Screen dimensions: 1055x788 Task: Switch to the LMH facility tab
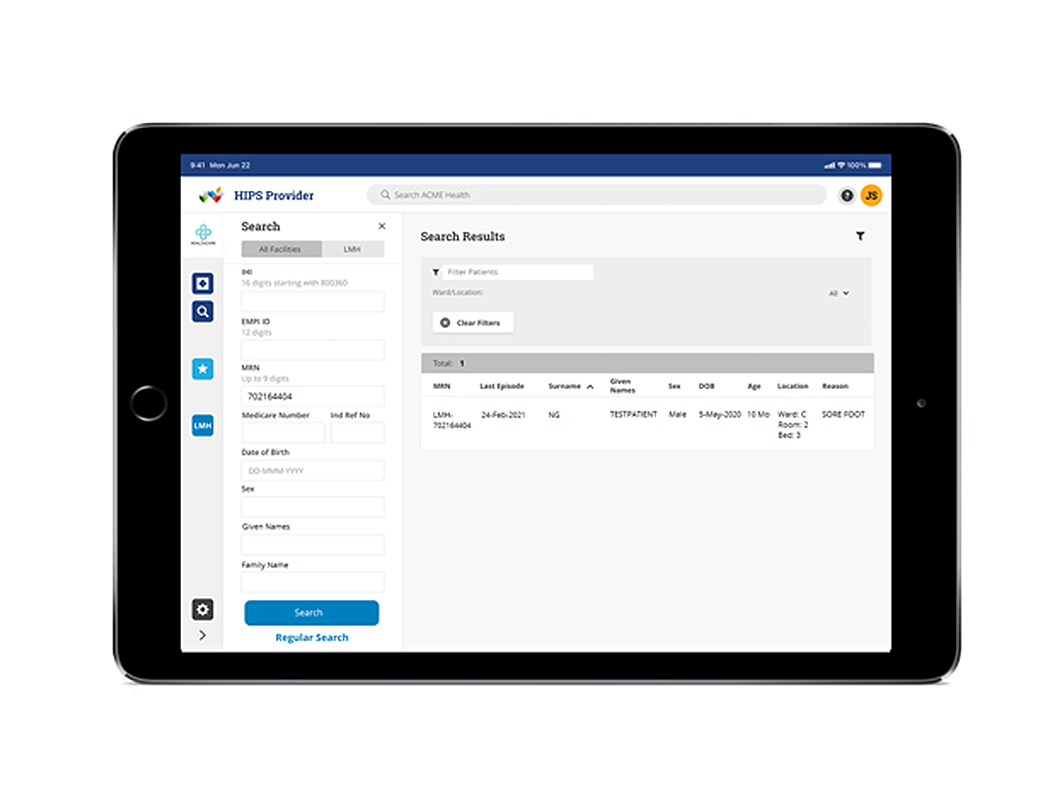(x=352, y=248)
